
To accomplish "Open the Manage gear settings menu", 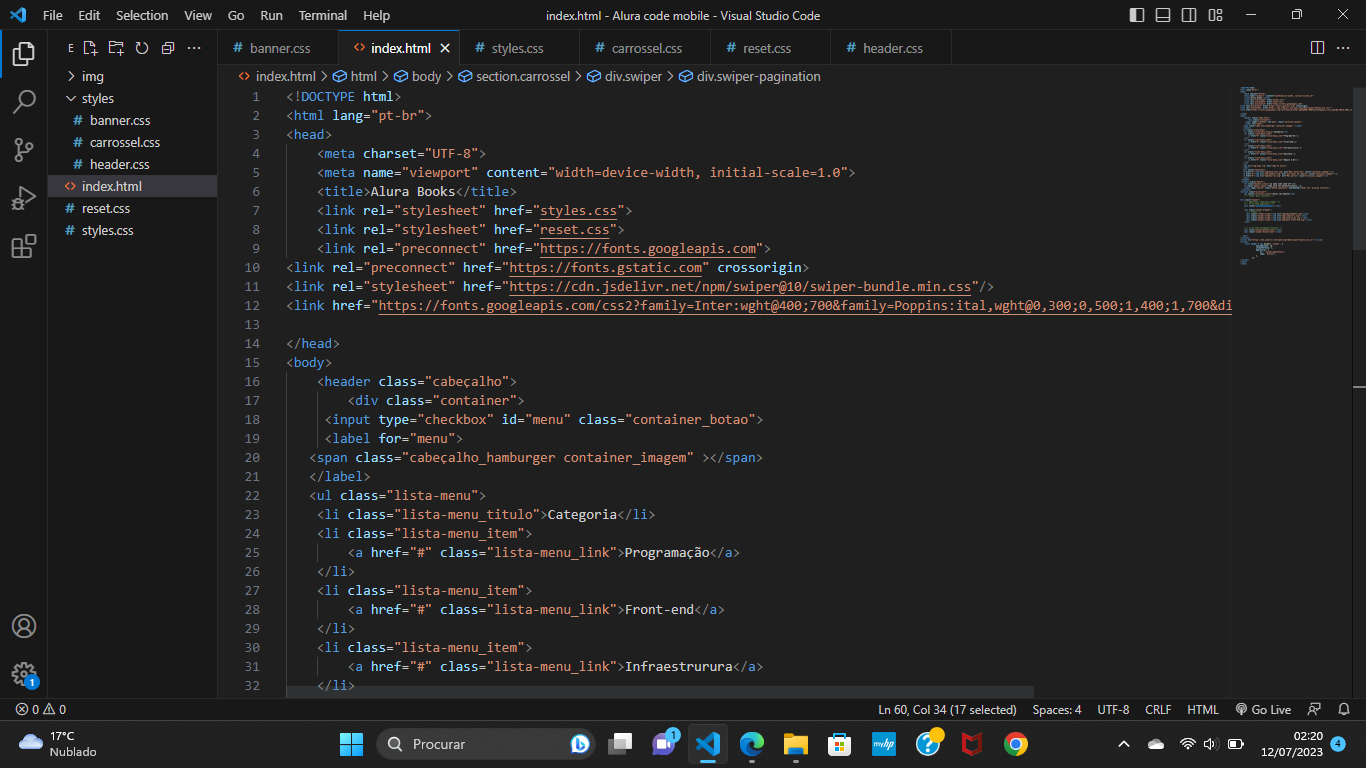I will [x=24, y=674].
